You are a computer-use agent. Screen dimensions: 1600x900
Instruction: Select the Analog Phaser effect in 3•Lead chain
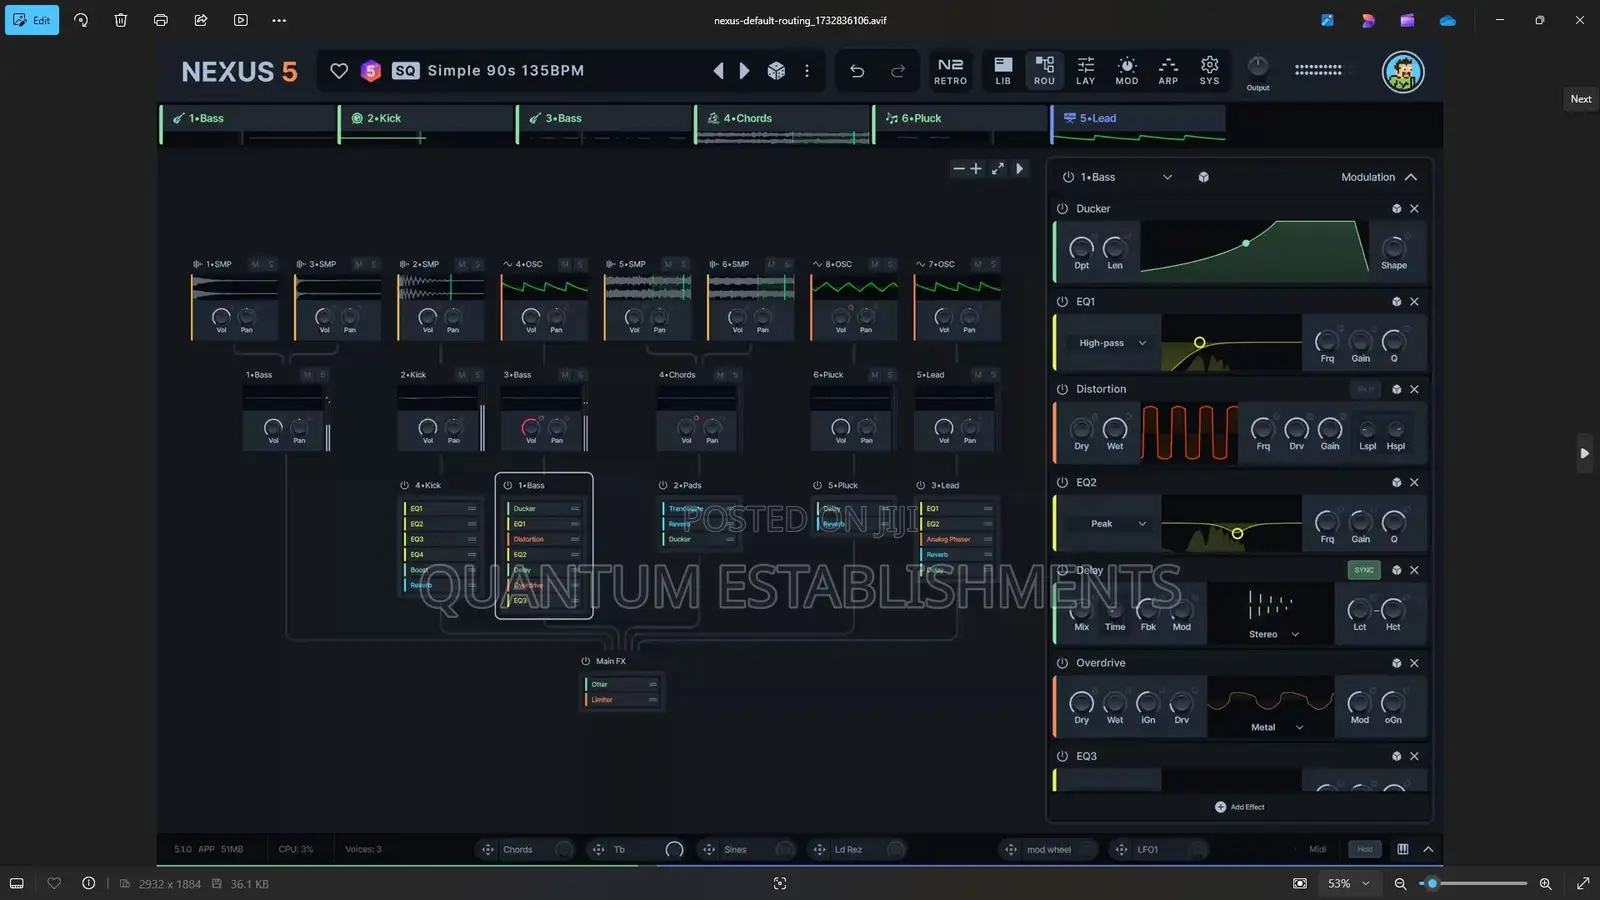[x=957, y=539]
